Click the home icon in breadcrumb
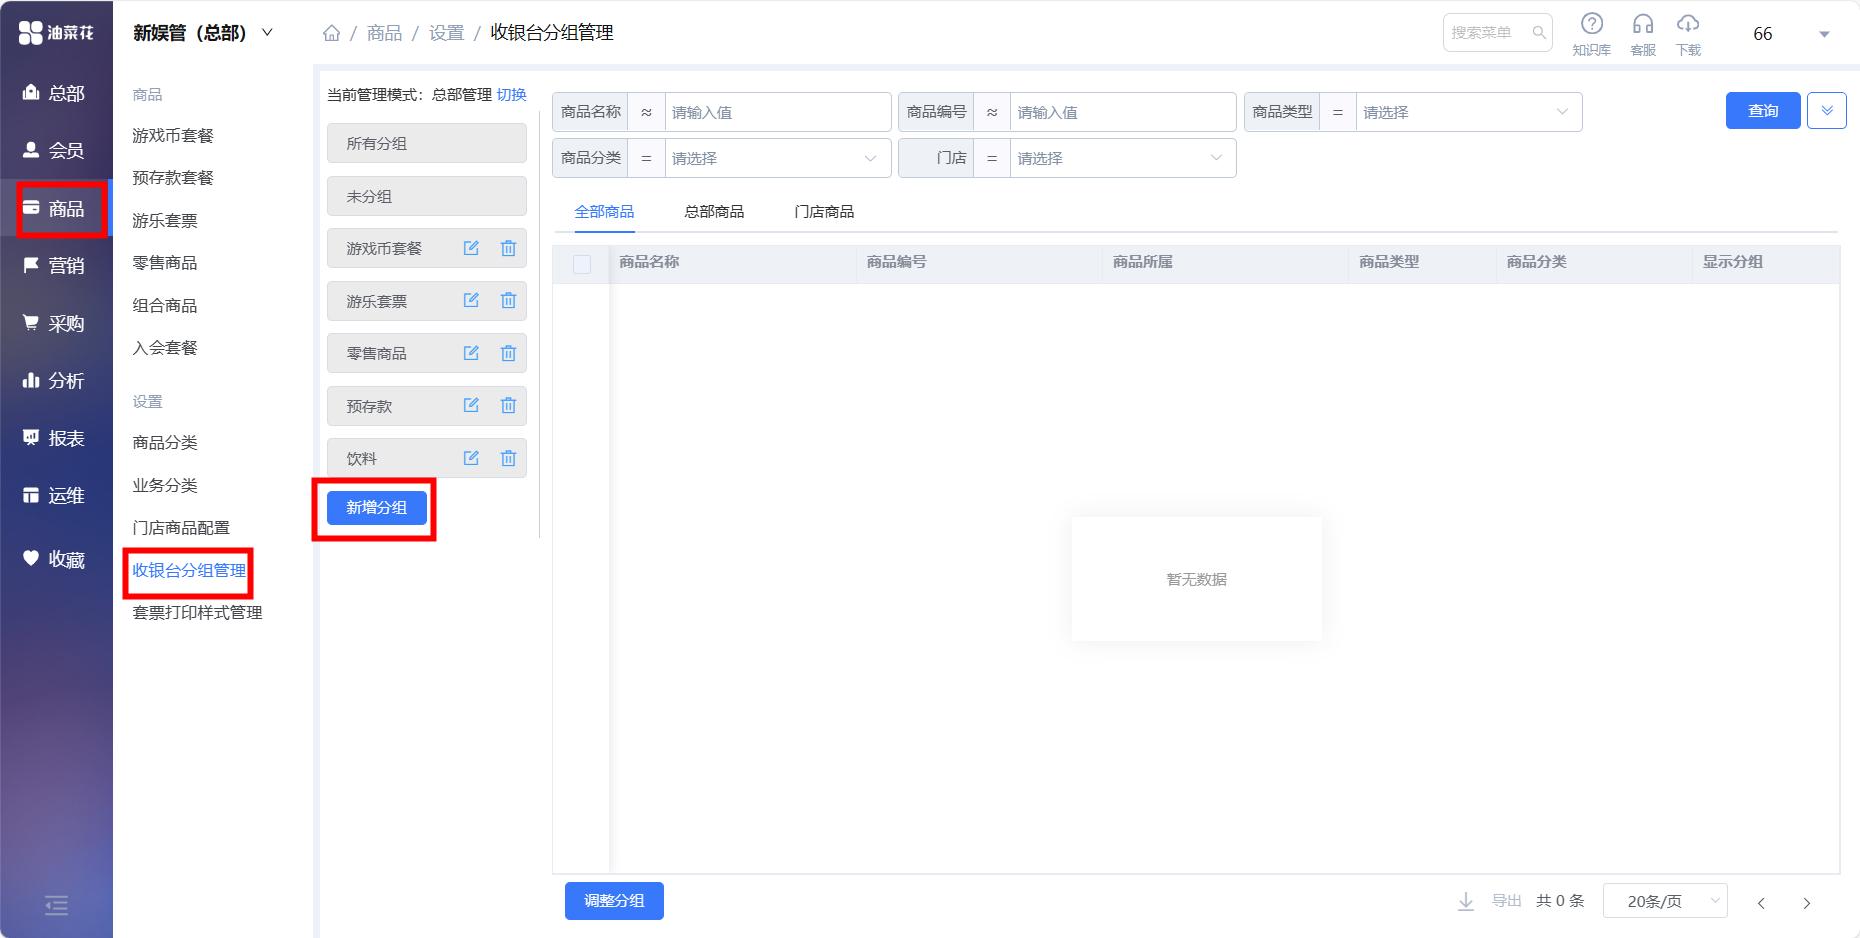The image size is (1860, 938). coord(331,33)
